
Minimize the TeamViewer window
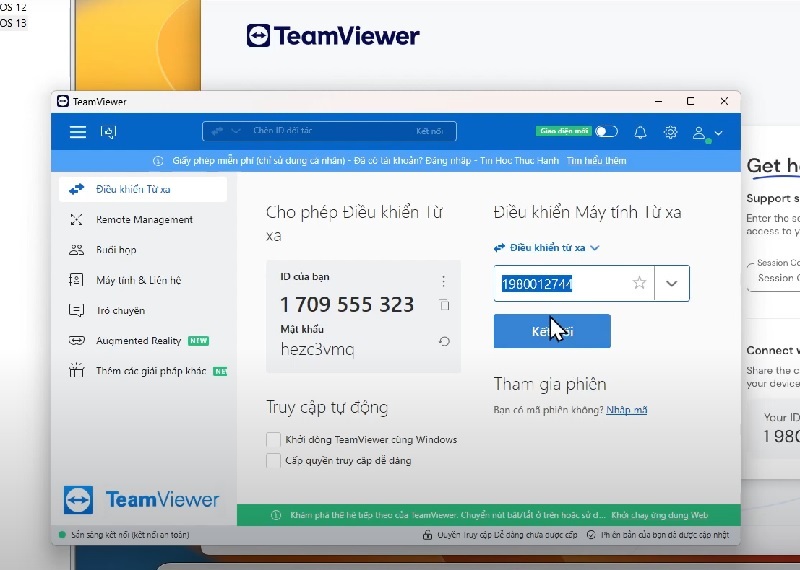click(659, 101)
